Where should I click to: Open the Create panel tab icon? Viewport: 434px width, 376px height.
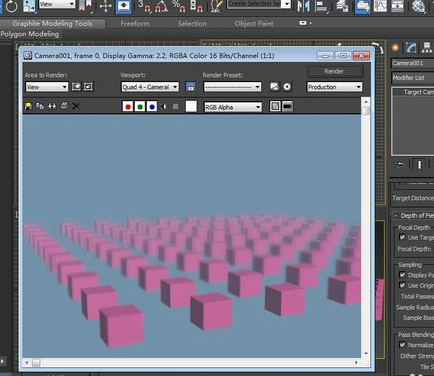(x=396, y=48)
